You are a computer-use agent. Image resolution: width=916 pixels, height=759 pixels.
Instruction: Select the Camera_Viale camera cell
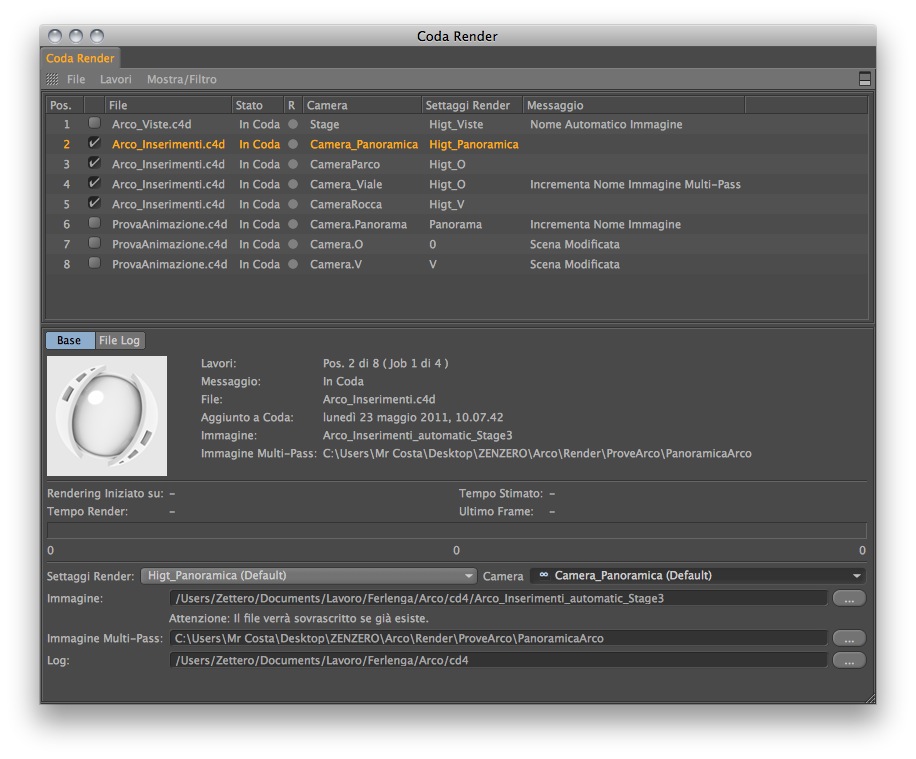[x=346, y=184]
